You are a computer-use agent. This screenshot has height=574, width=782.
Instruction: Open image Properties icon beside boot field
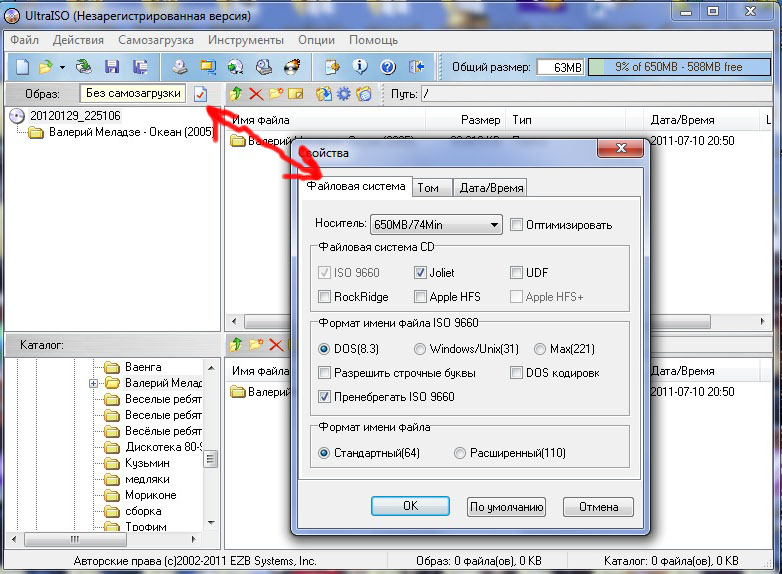(x=201, y=93)
